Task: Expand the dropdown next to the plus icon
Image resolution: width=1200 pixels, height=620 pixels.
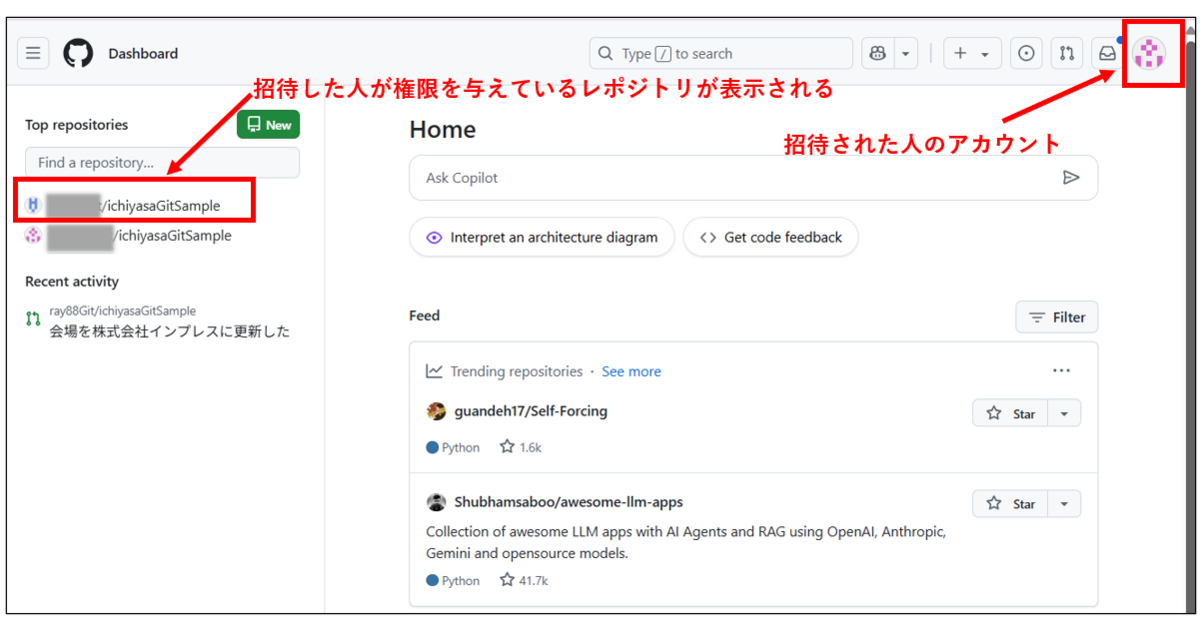Action: click(984, 53)
